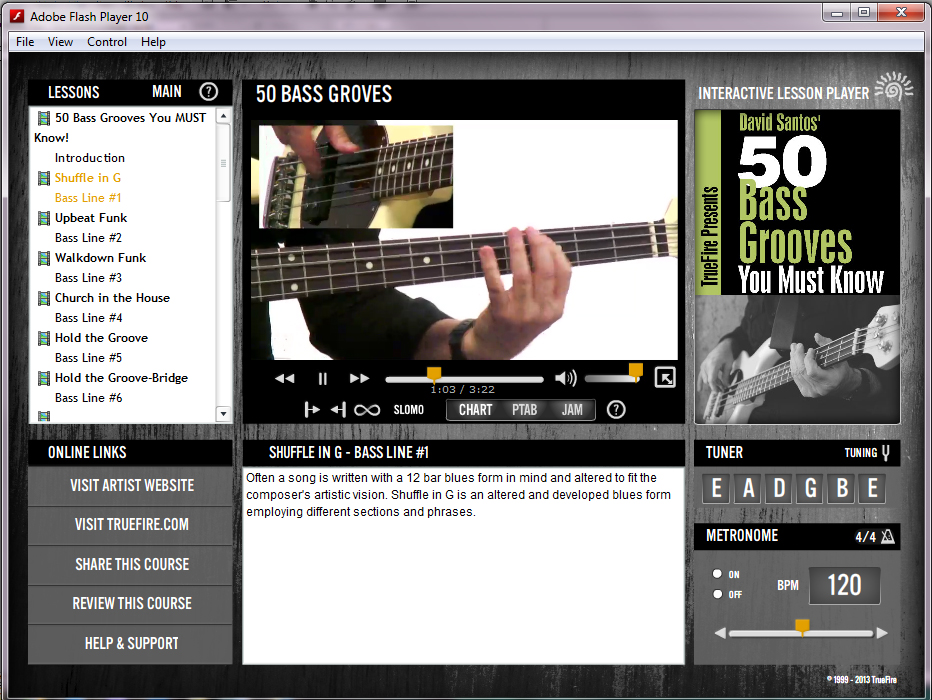Set loop end point marker
Image resolution: width=932 pixels, height=700 pixels.
pos(338,409)
